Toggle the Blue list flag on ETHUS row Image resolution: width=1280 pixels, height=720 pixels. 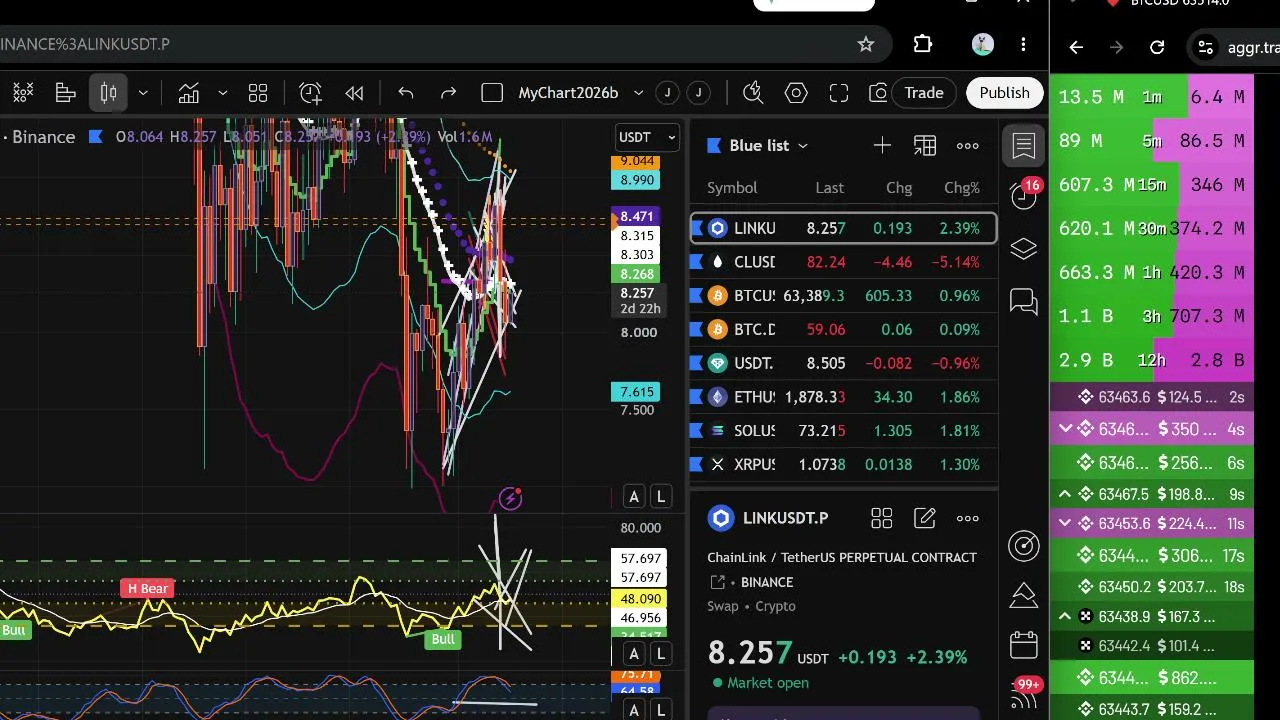(696, 397)
